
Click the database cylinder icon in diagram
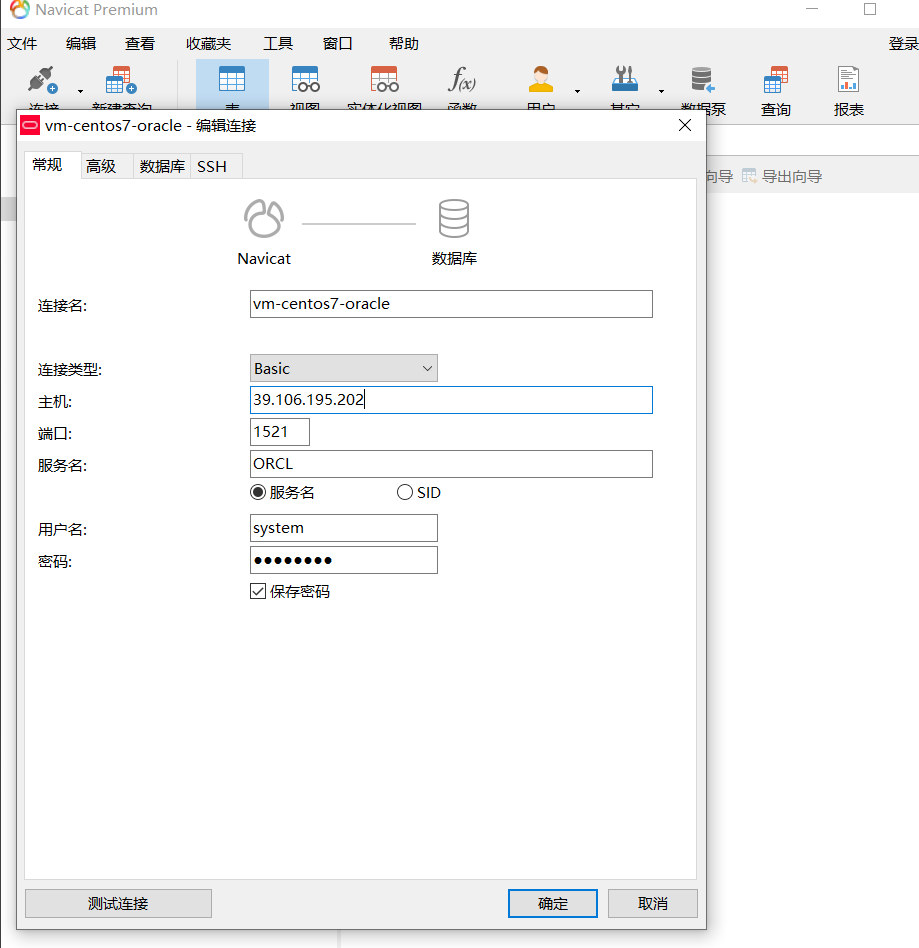coord(453,218)
